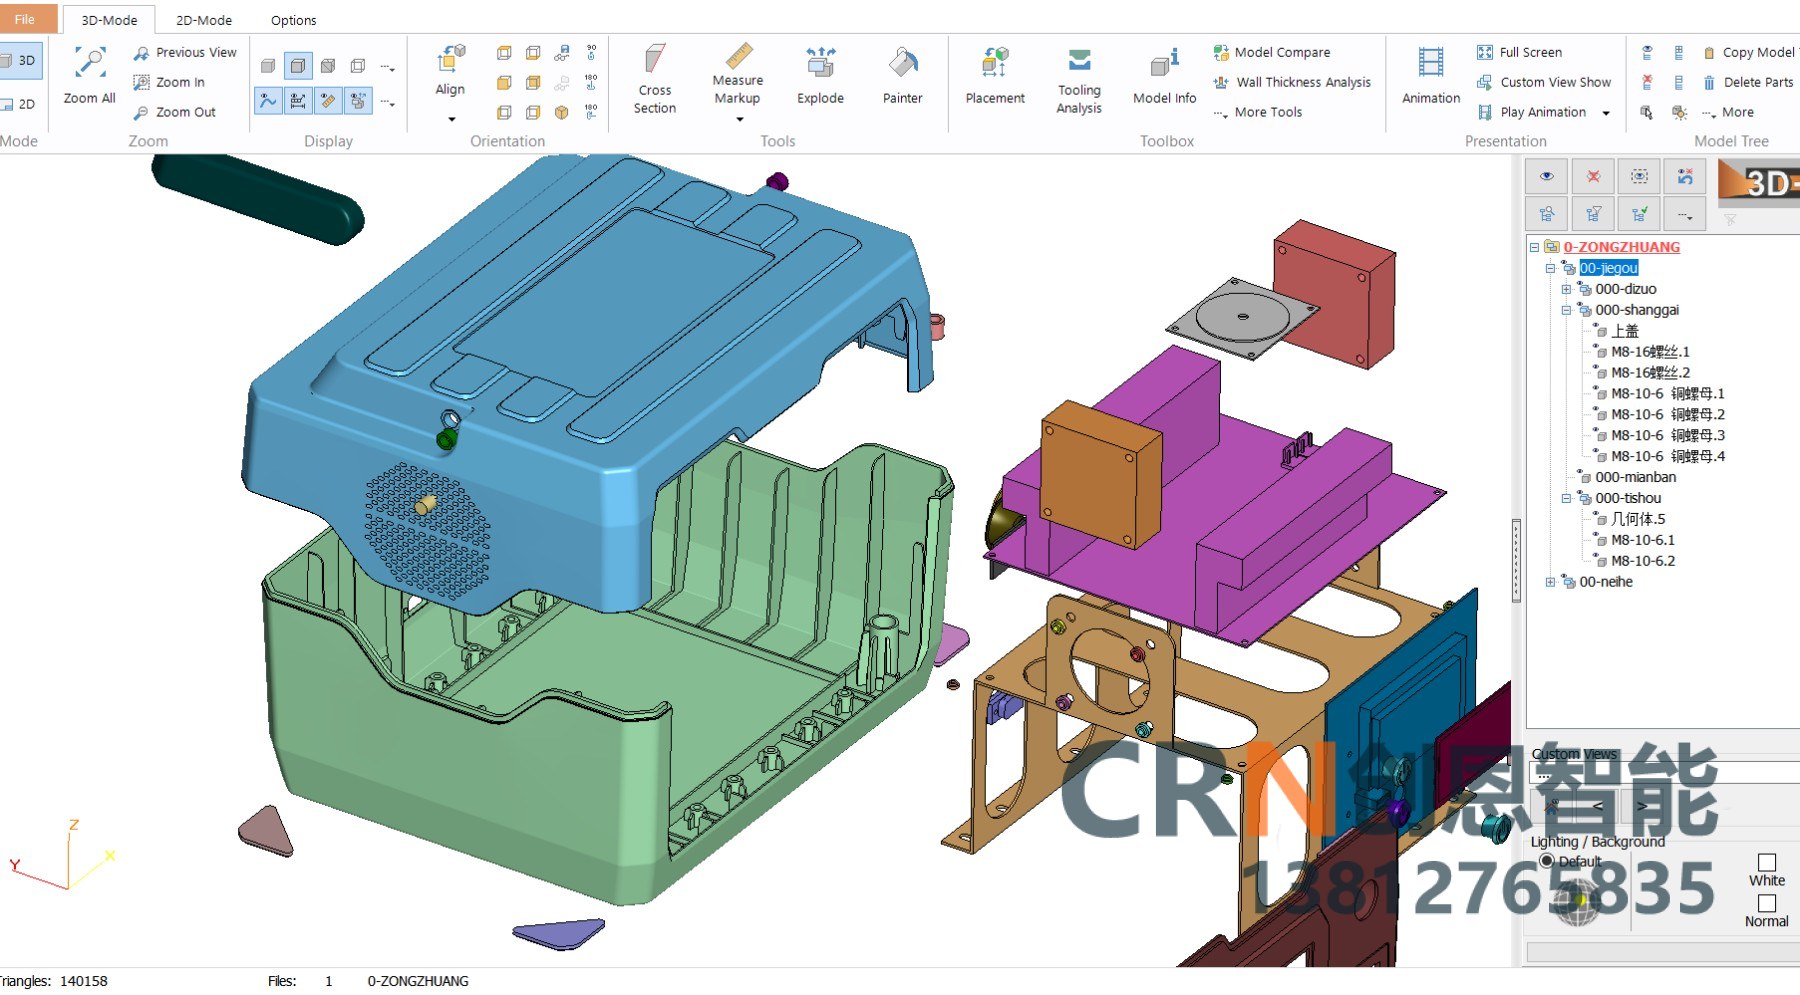This screenshot has height=995, width=1800.
Task: Switch to 2D mode button
Action: tap(19, 104)
